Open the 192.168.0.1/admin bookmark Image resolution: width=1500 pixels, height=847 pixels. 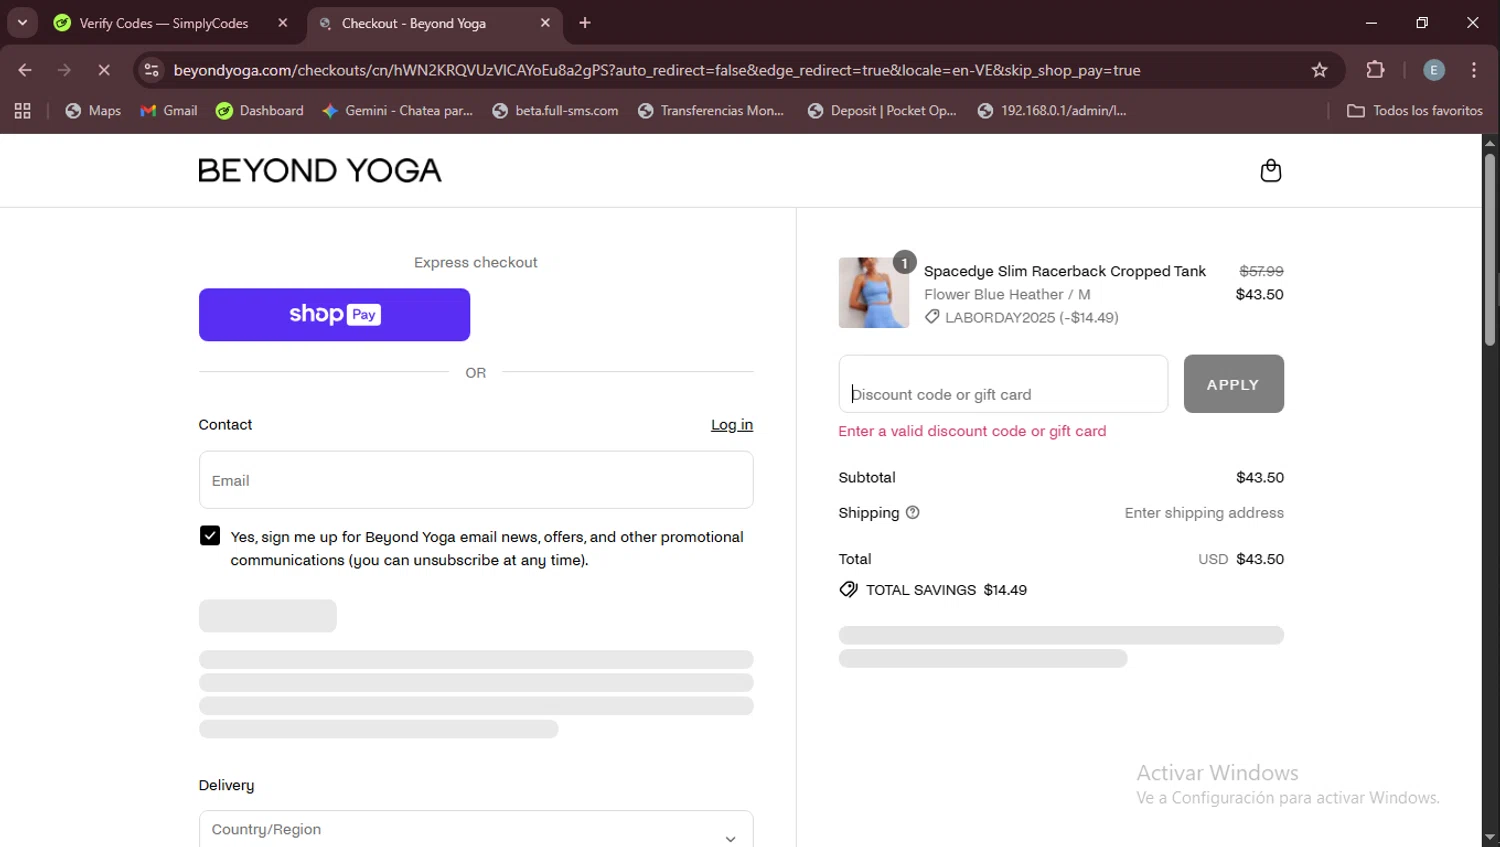[x=1052, y=111]
